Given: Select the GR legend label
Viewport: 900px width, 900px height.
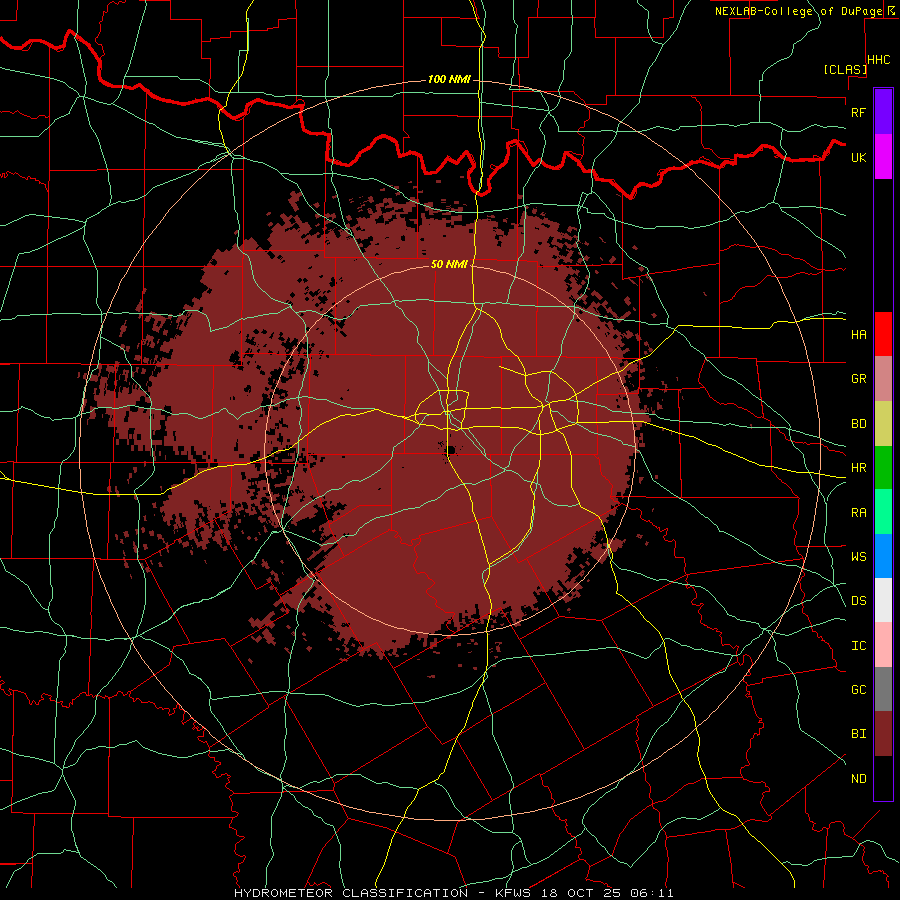Looking at the screenshot, I should tap(859, 379).
